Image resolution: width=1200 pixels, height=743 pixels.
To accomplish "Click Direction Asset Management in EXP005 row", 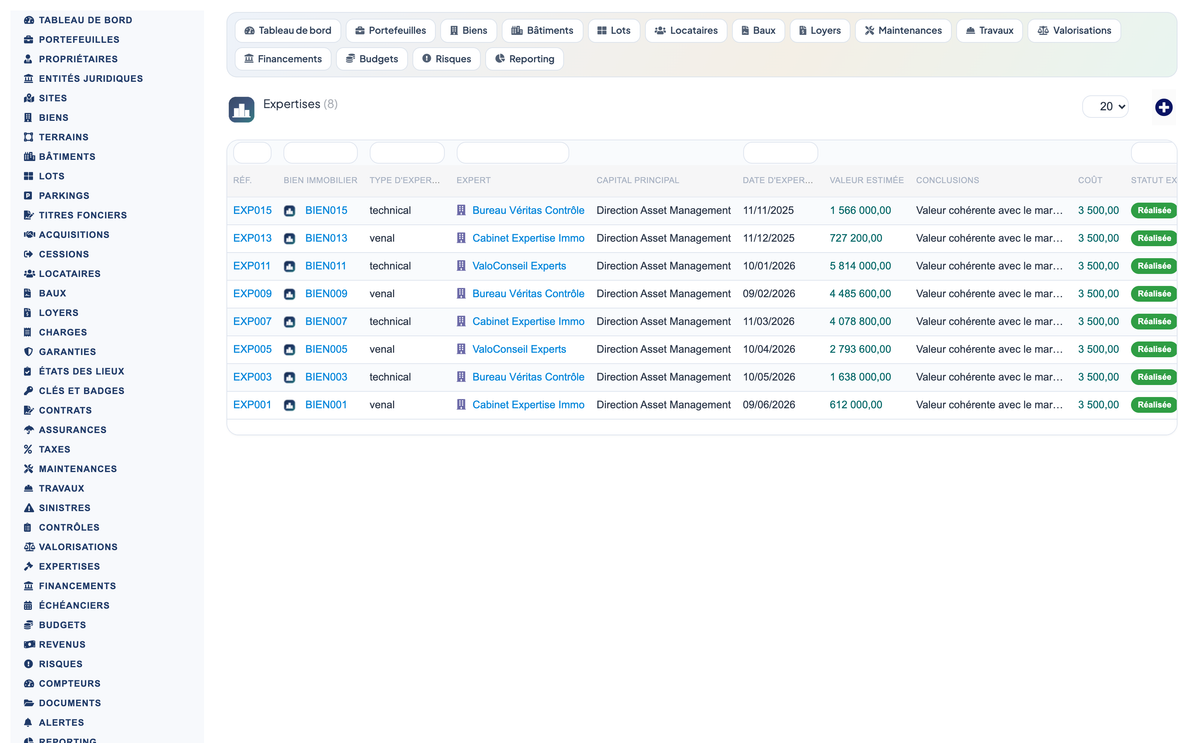I will pos(664,349).
